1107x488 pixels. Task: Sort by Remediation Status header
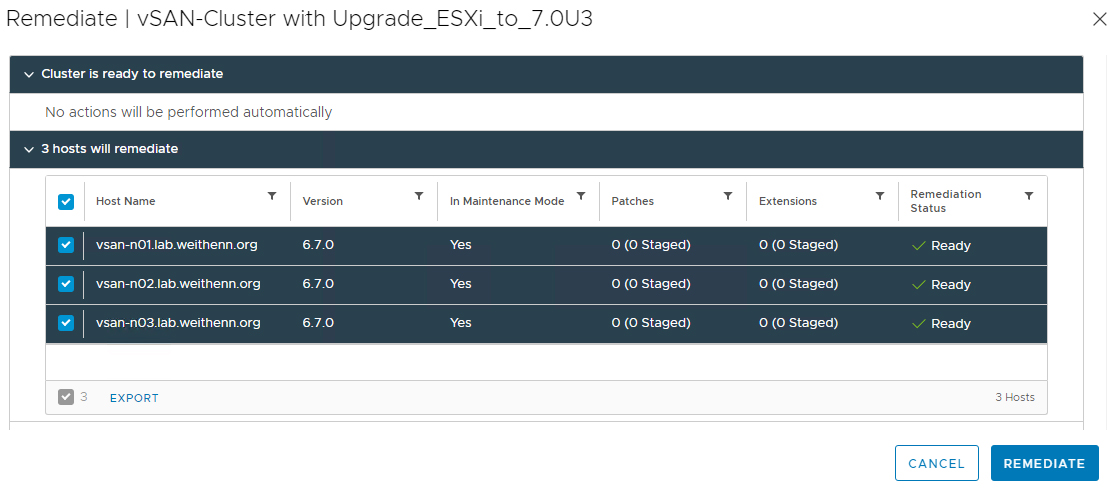946,201
